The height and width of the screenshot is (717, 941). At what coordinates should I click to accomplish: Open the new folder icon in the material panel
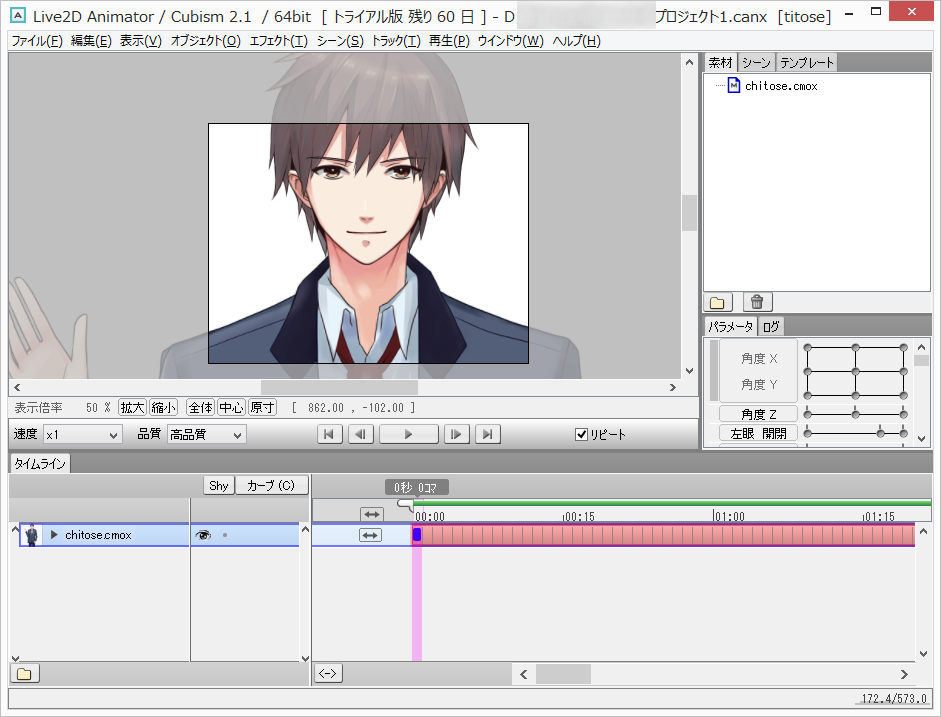(x=718, y=301)
